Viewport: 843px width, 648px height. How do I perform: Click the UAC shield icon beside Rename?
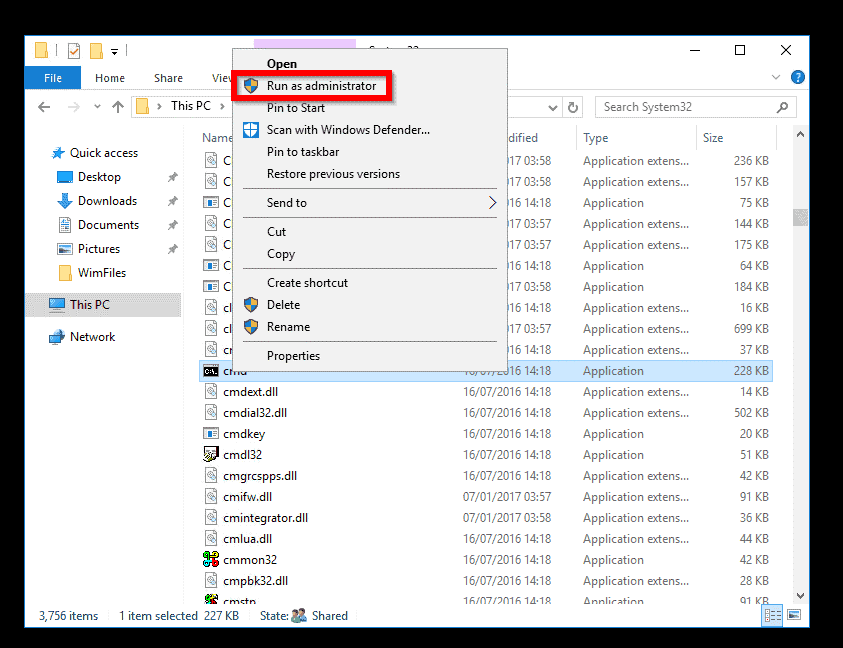251,327
